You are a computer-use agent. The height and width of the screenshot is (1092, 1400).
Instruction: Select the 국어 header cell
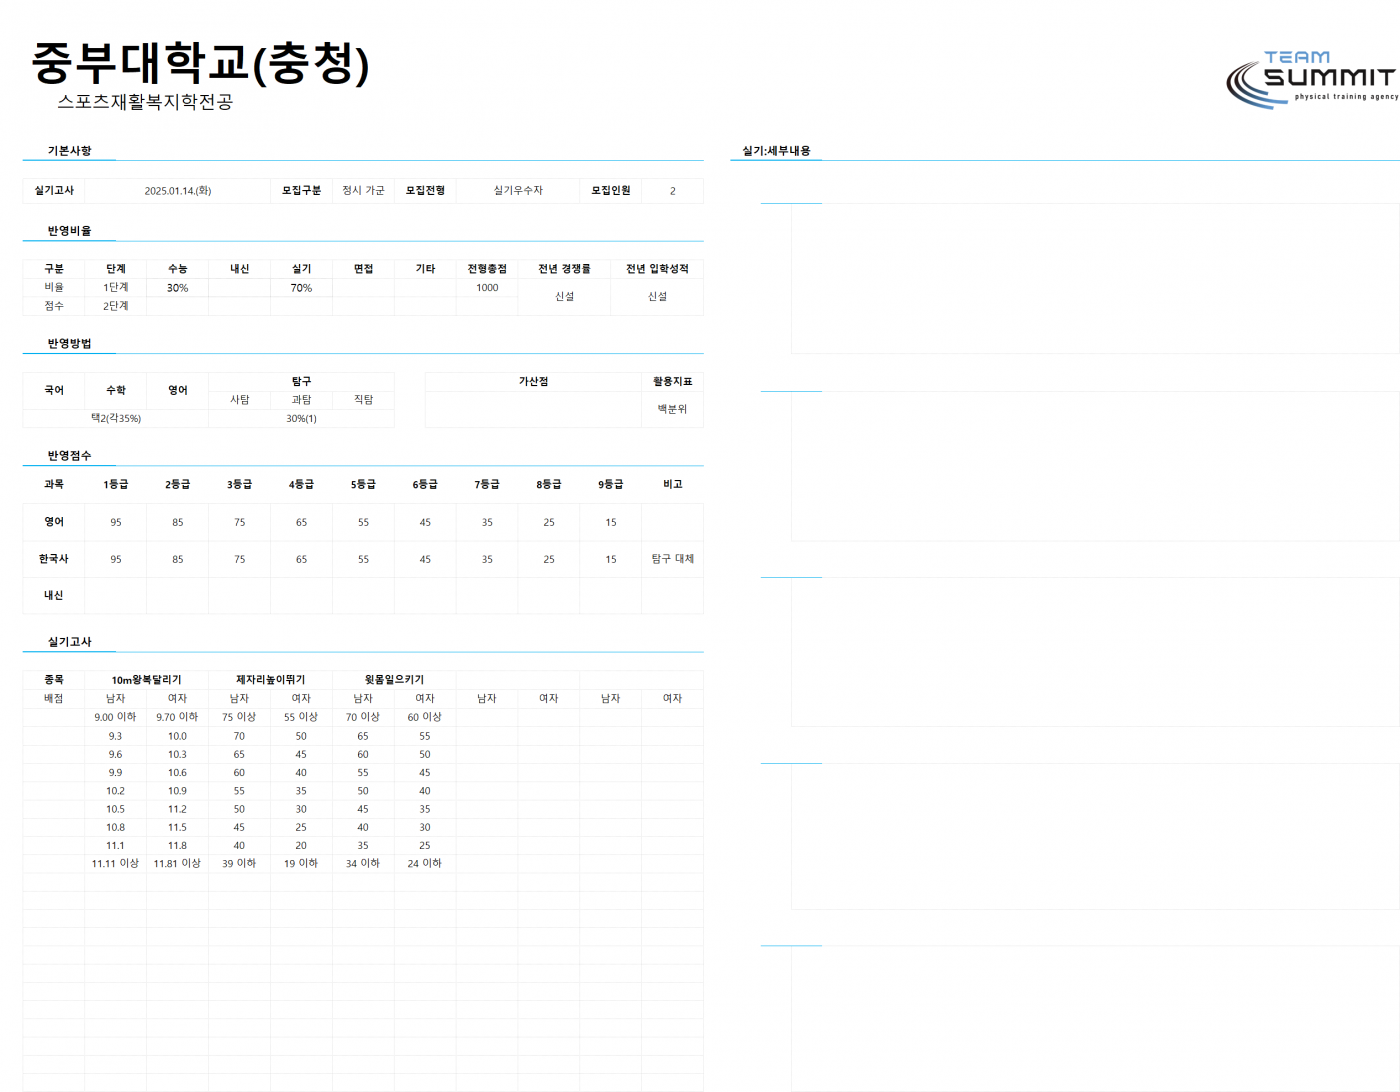click(54, 391)
